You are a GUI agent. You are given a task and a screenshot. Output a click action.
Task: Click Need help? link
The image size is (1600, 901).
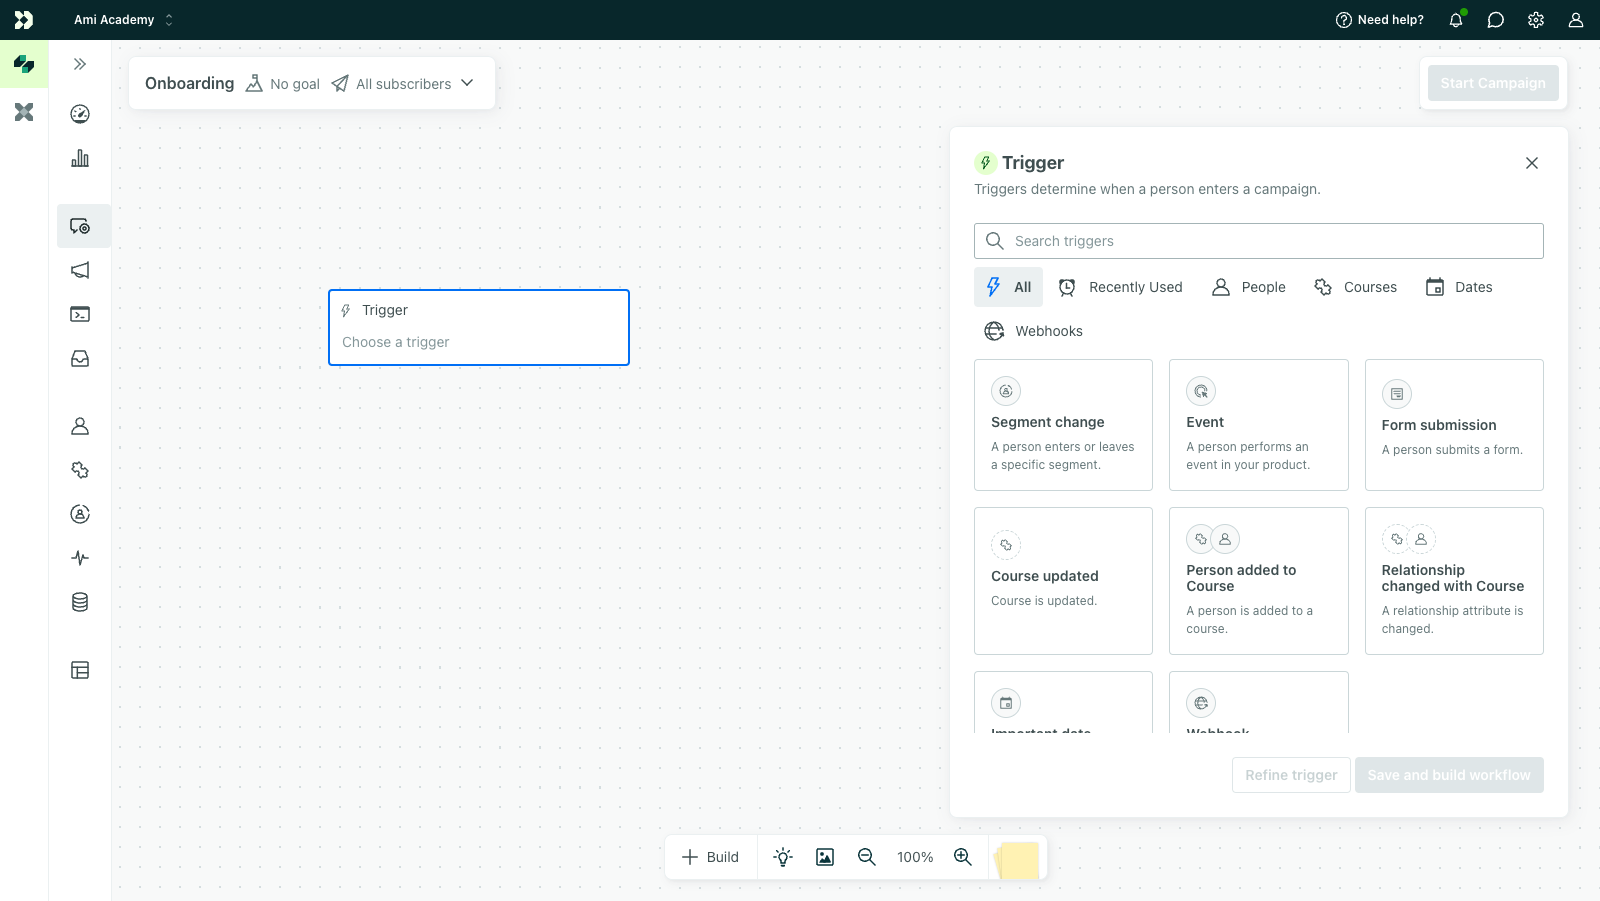[x=1380, y=20]
